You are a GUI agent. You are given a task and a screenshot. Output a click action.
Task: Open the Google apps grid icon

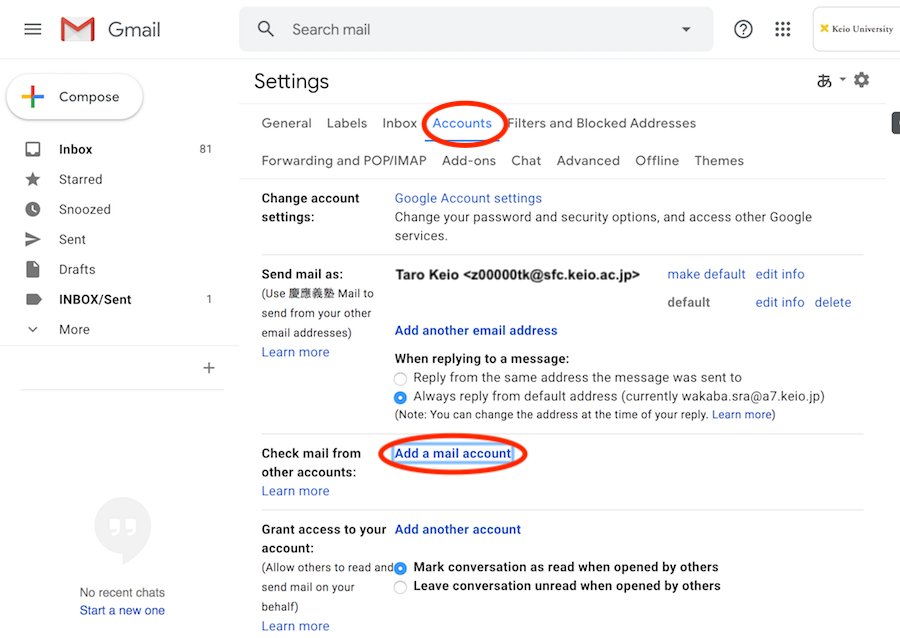pyautogui.click(x=783, y=29)
